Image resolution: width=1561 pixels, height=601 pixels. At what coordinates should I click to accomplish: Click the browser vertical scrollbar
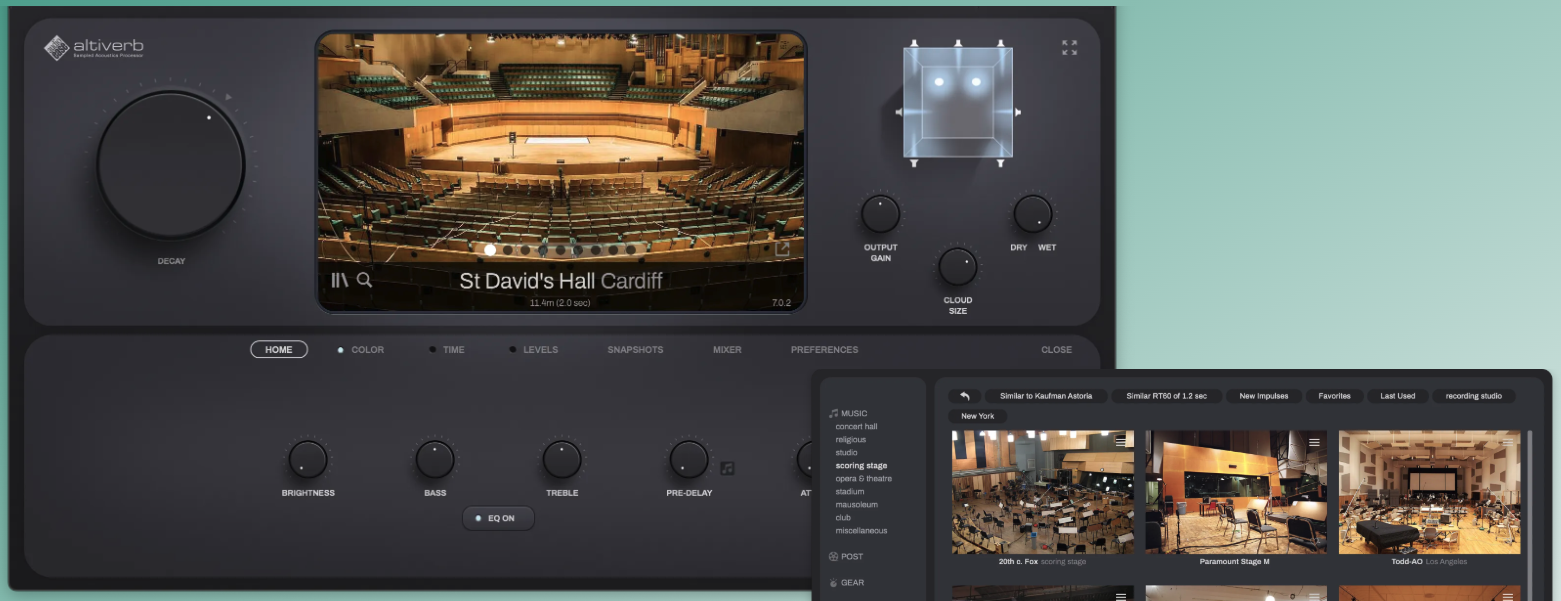pyautogui.click(x=1528, y=515)
